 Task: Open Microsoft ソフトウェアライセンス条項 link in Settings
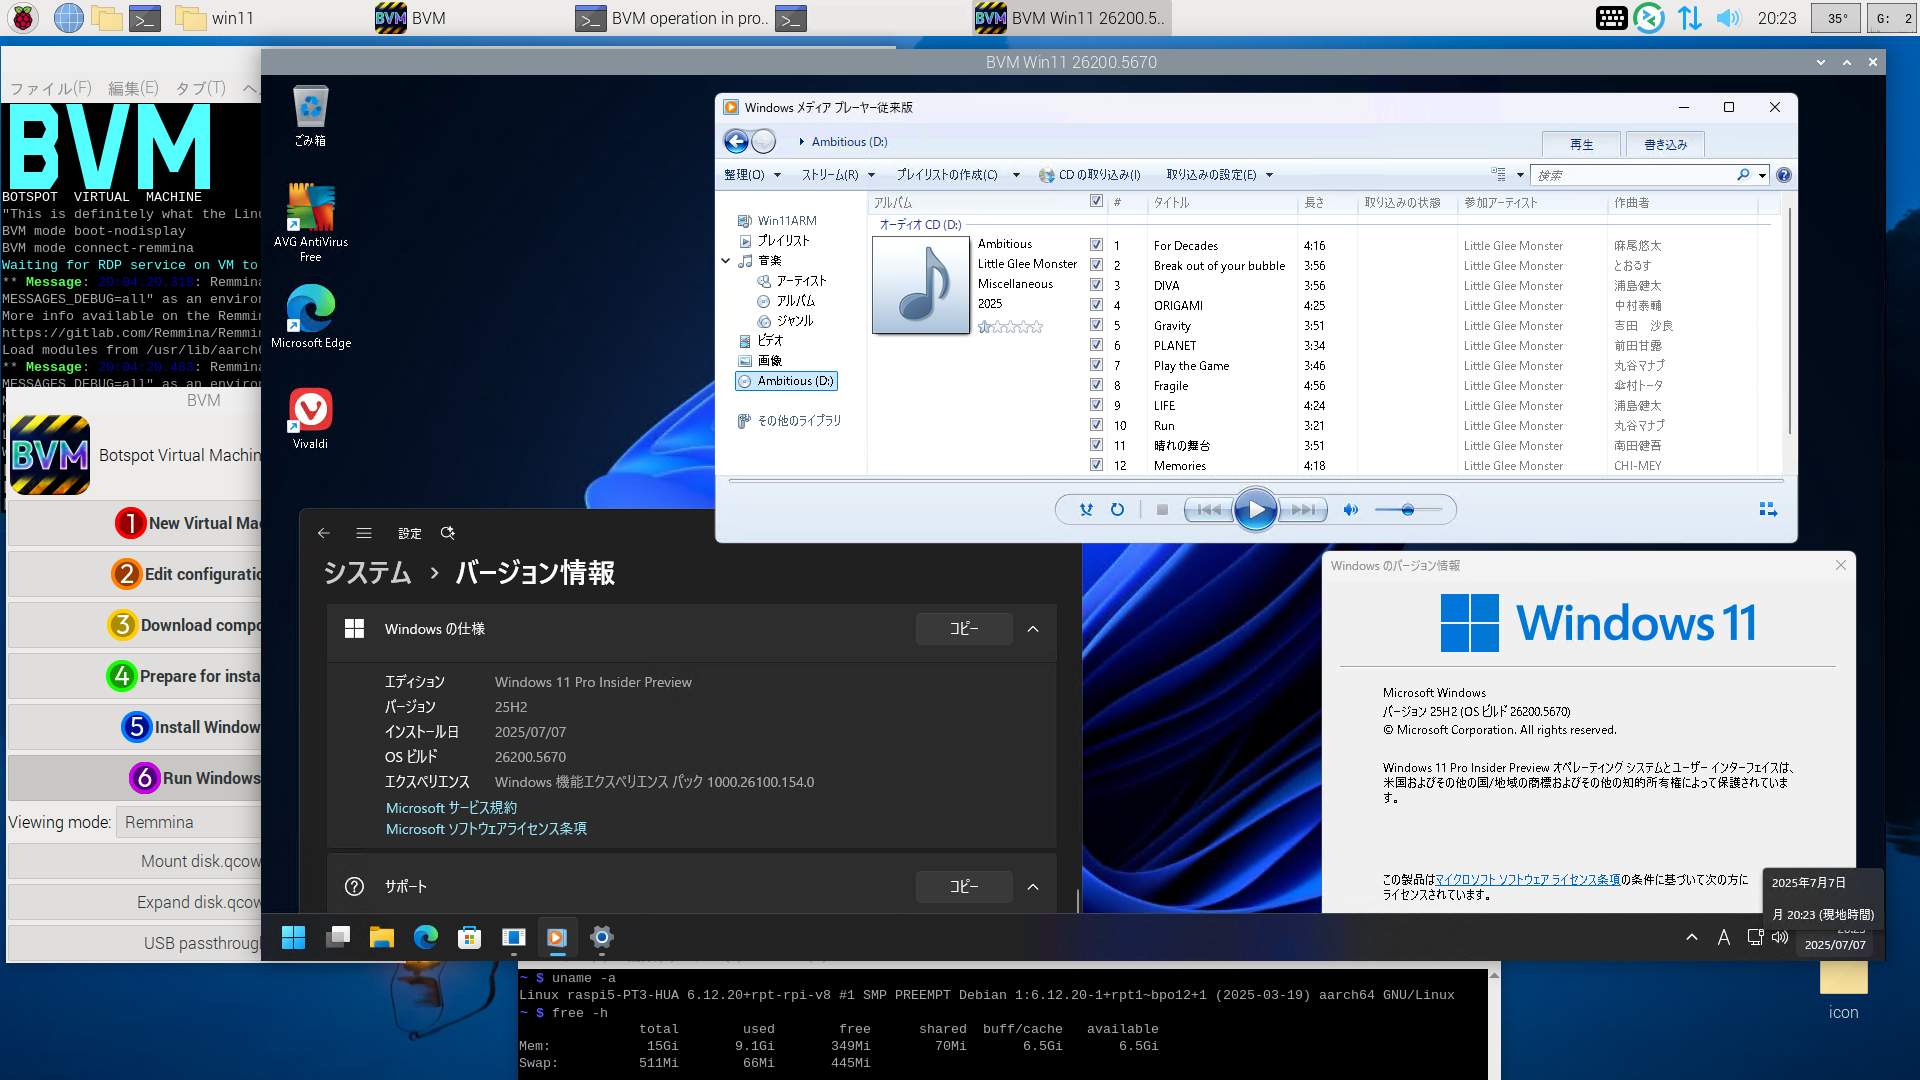pos(486,829)
